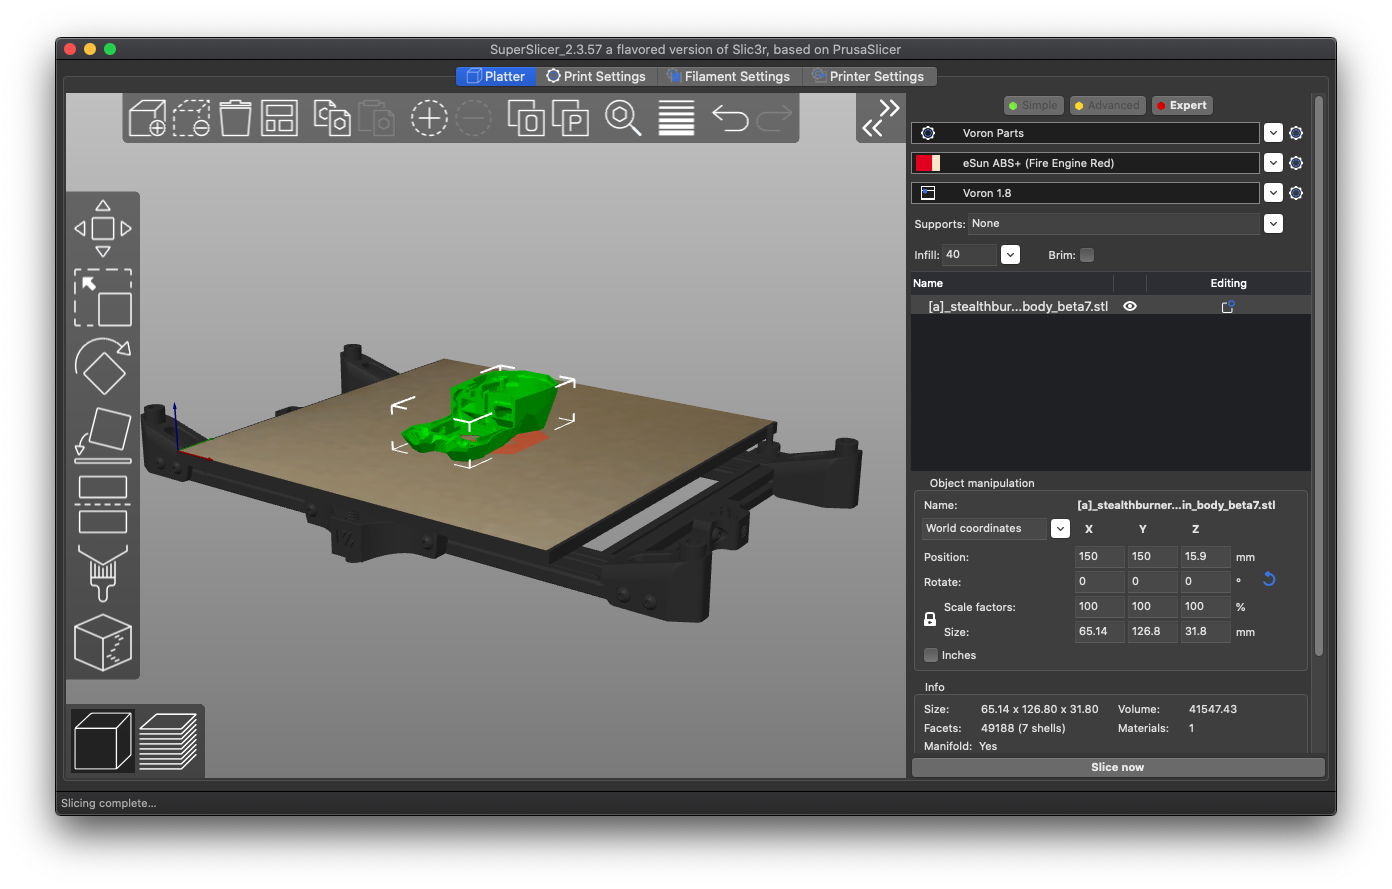
Task: Select the Cut tool
Action: coord(103,504)
